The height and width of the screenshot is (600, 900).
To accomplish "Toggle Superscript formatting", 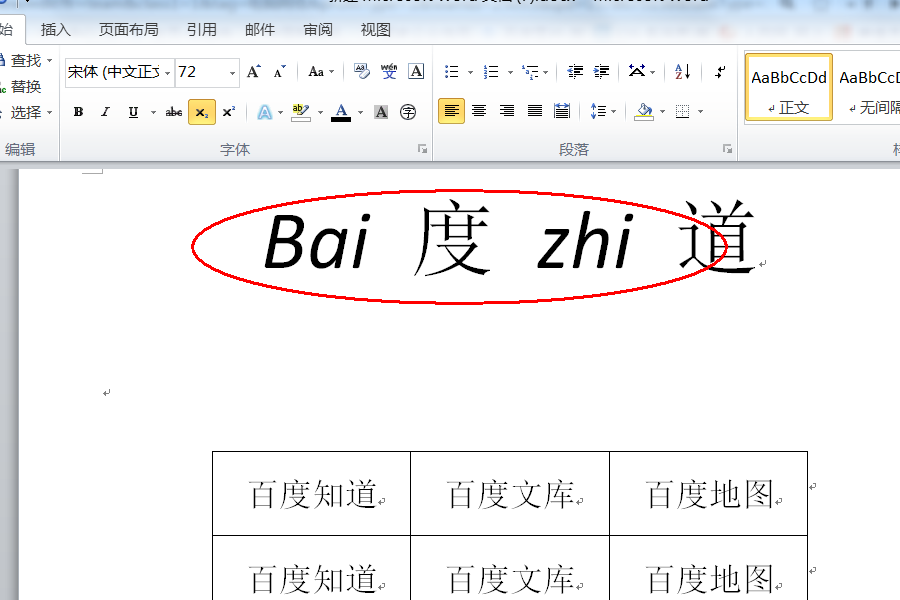I will pyautogui.click(x=229, y=112).
